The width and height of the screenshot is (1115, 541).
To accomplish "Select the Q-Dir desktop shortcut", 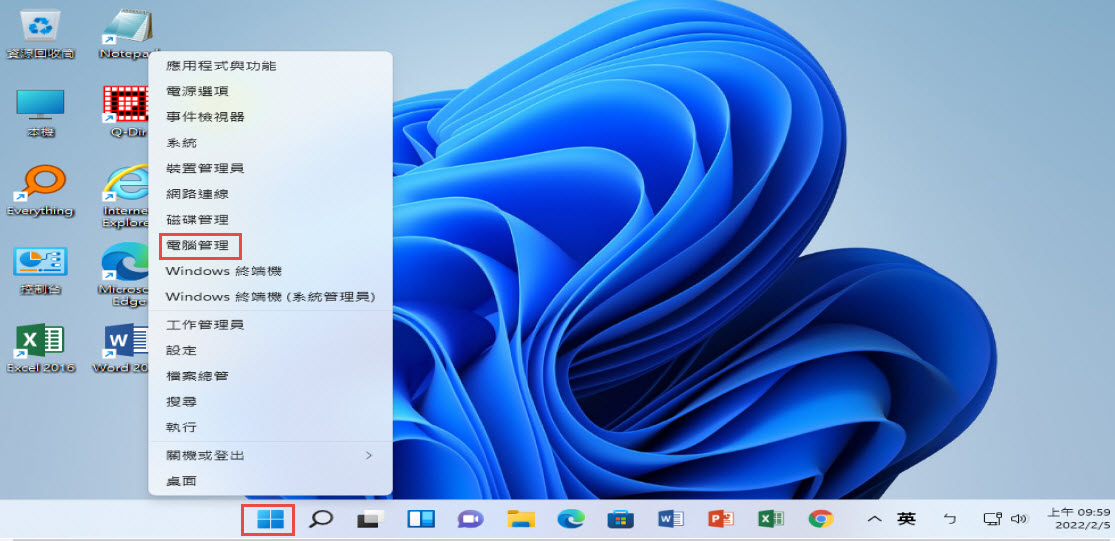I will [x=127, y=112].
